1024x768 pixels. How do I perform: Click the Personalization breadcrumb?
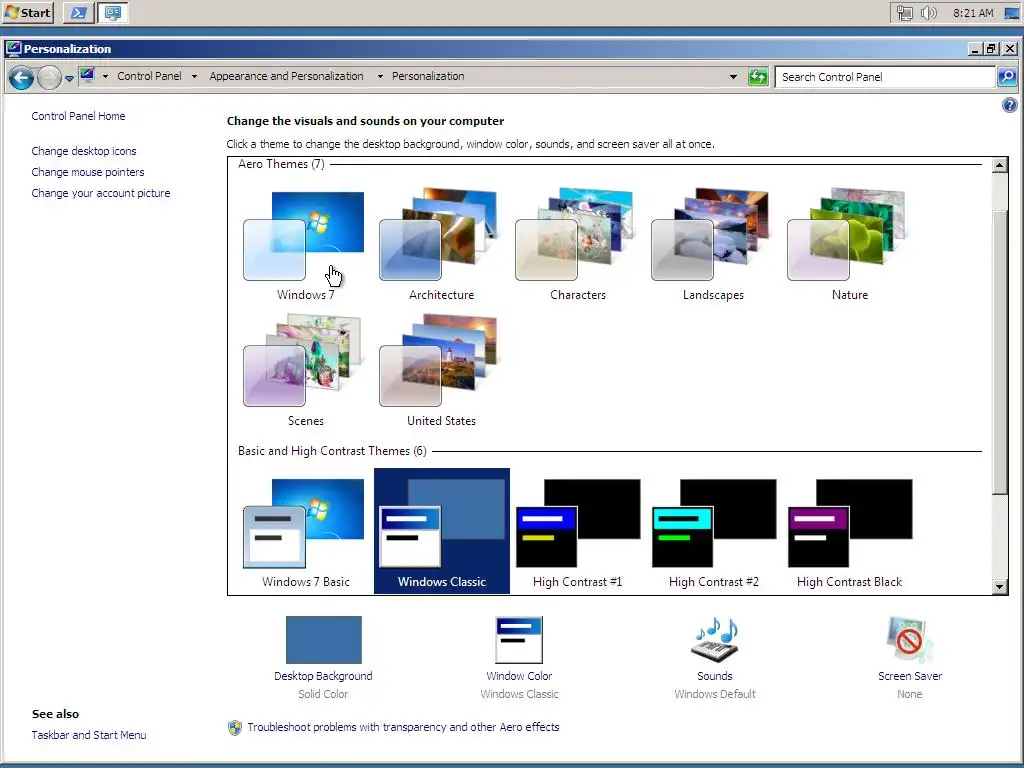[x=428, y=76]
